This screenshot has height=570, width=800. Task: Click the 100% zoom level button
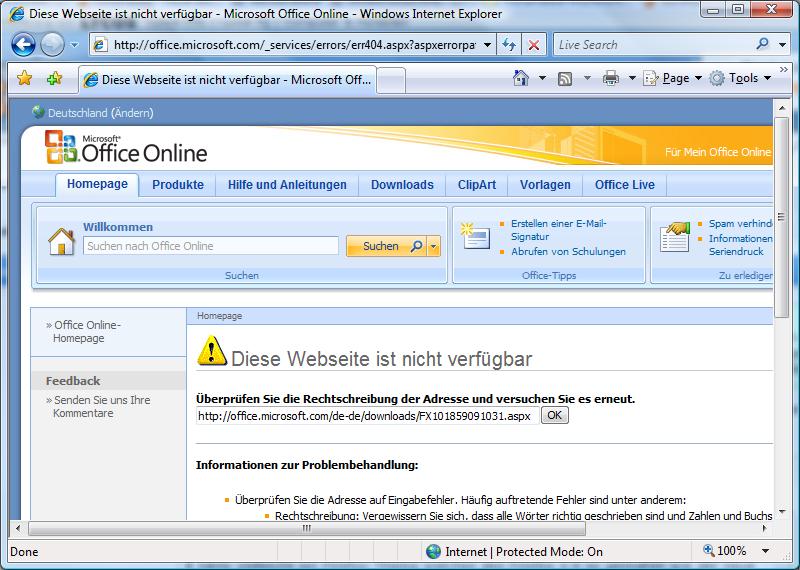tap(724, 551)
